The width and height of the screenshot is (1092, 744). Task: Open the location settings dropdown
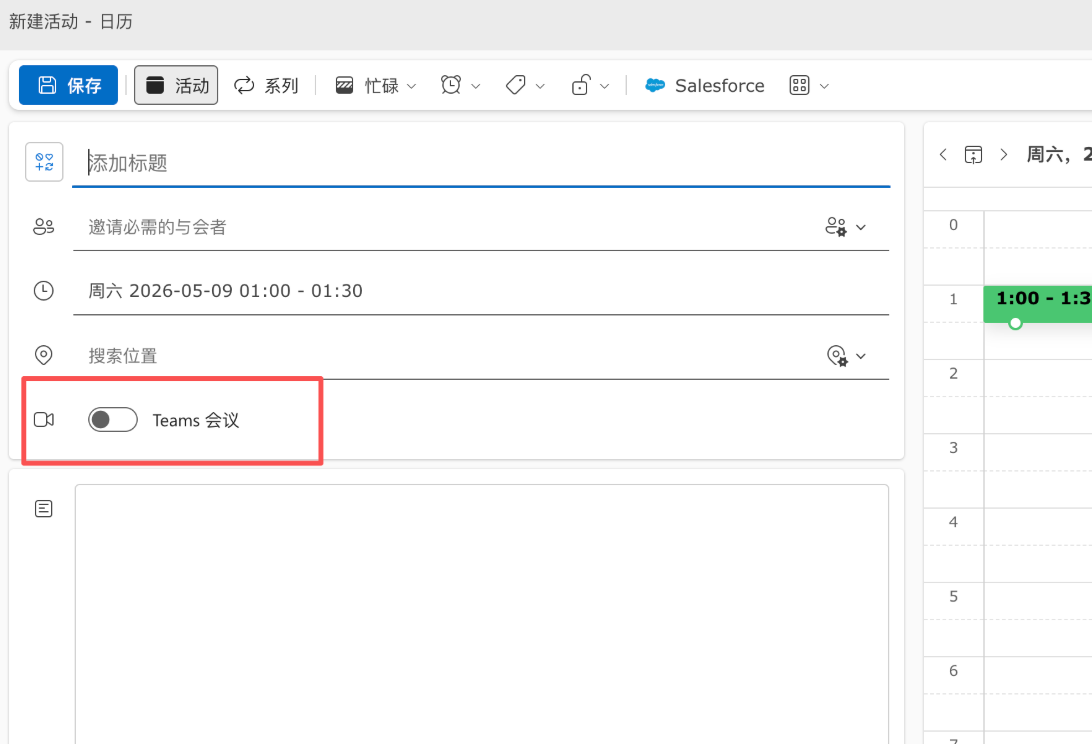846,356
